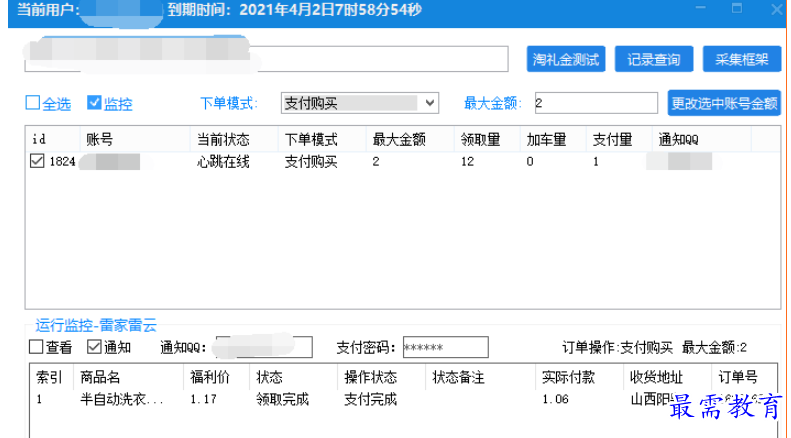The width and height of the screenshot is (791, 438).
Task: Click the 支付量 column header
Action: coord(619,139)
